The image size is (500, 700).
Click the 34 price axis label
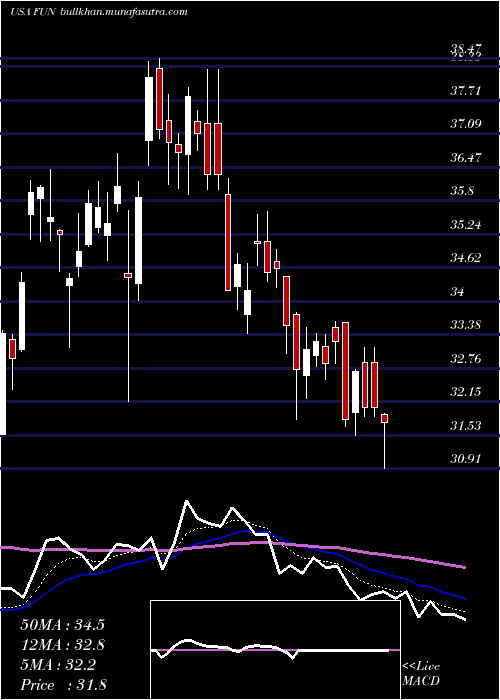click(457, 292)
